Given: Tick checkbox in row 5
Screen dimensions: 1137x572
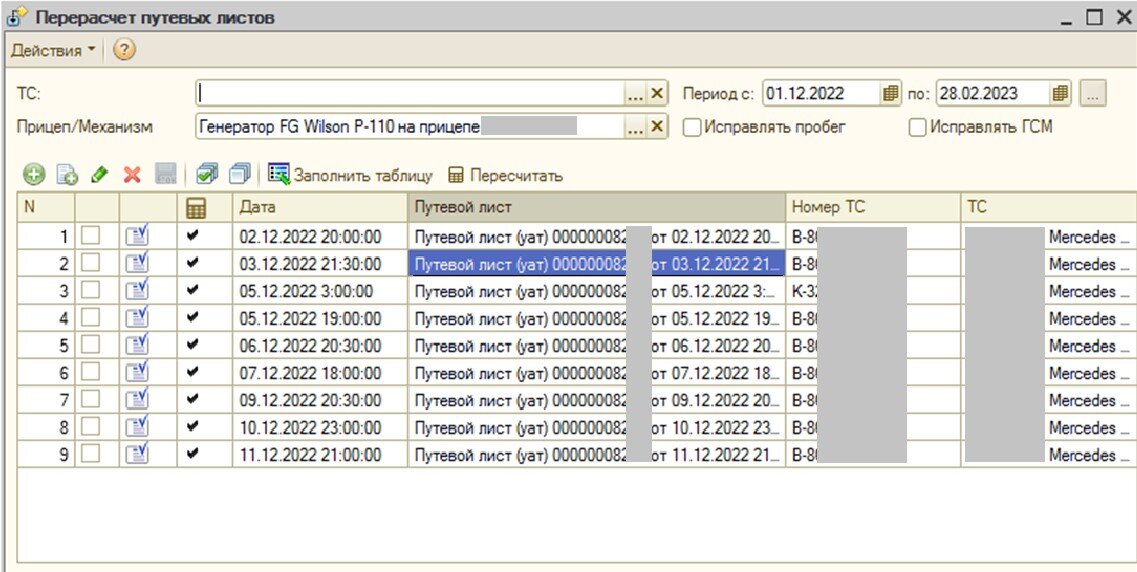Looking at the screenshot, I should pos(90,346).
